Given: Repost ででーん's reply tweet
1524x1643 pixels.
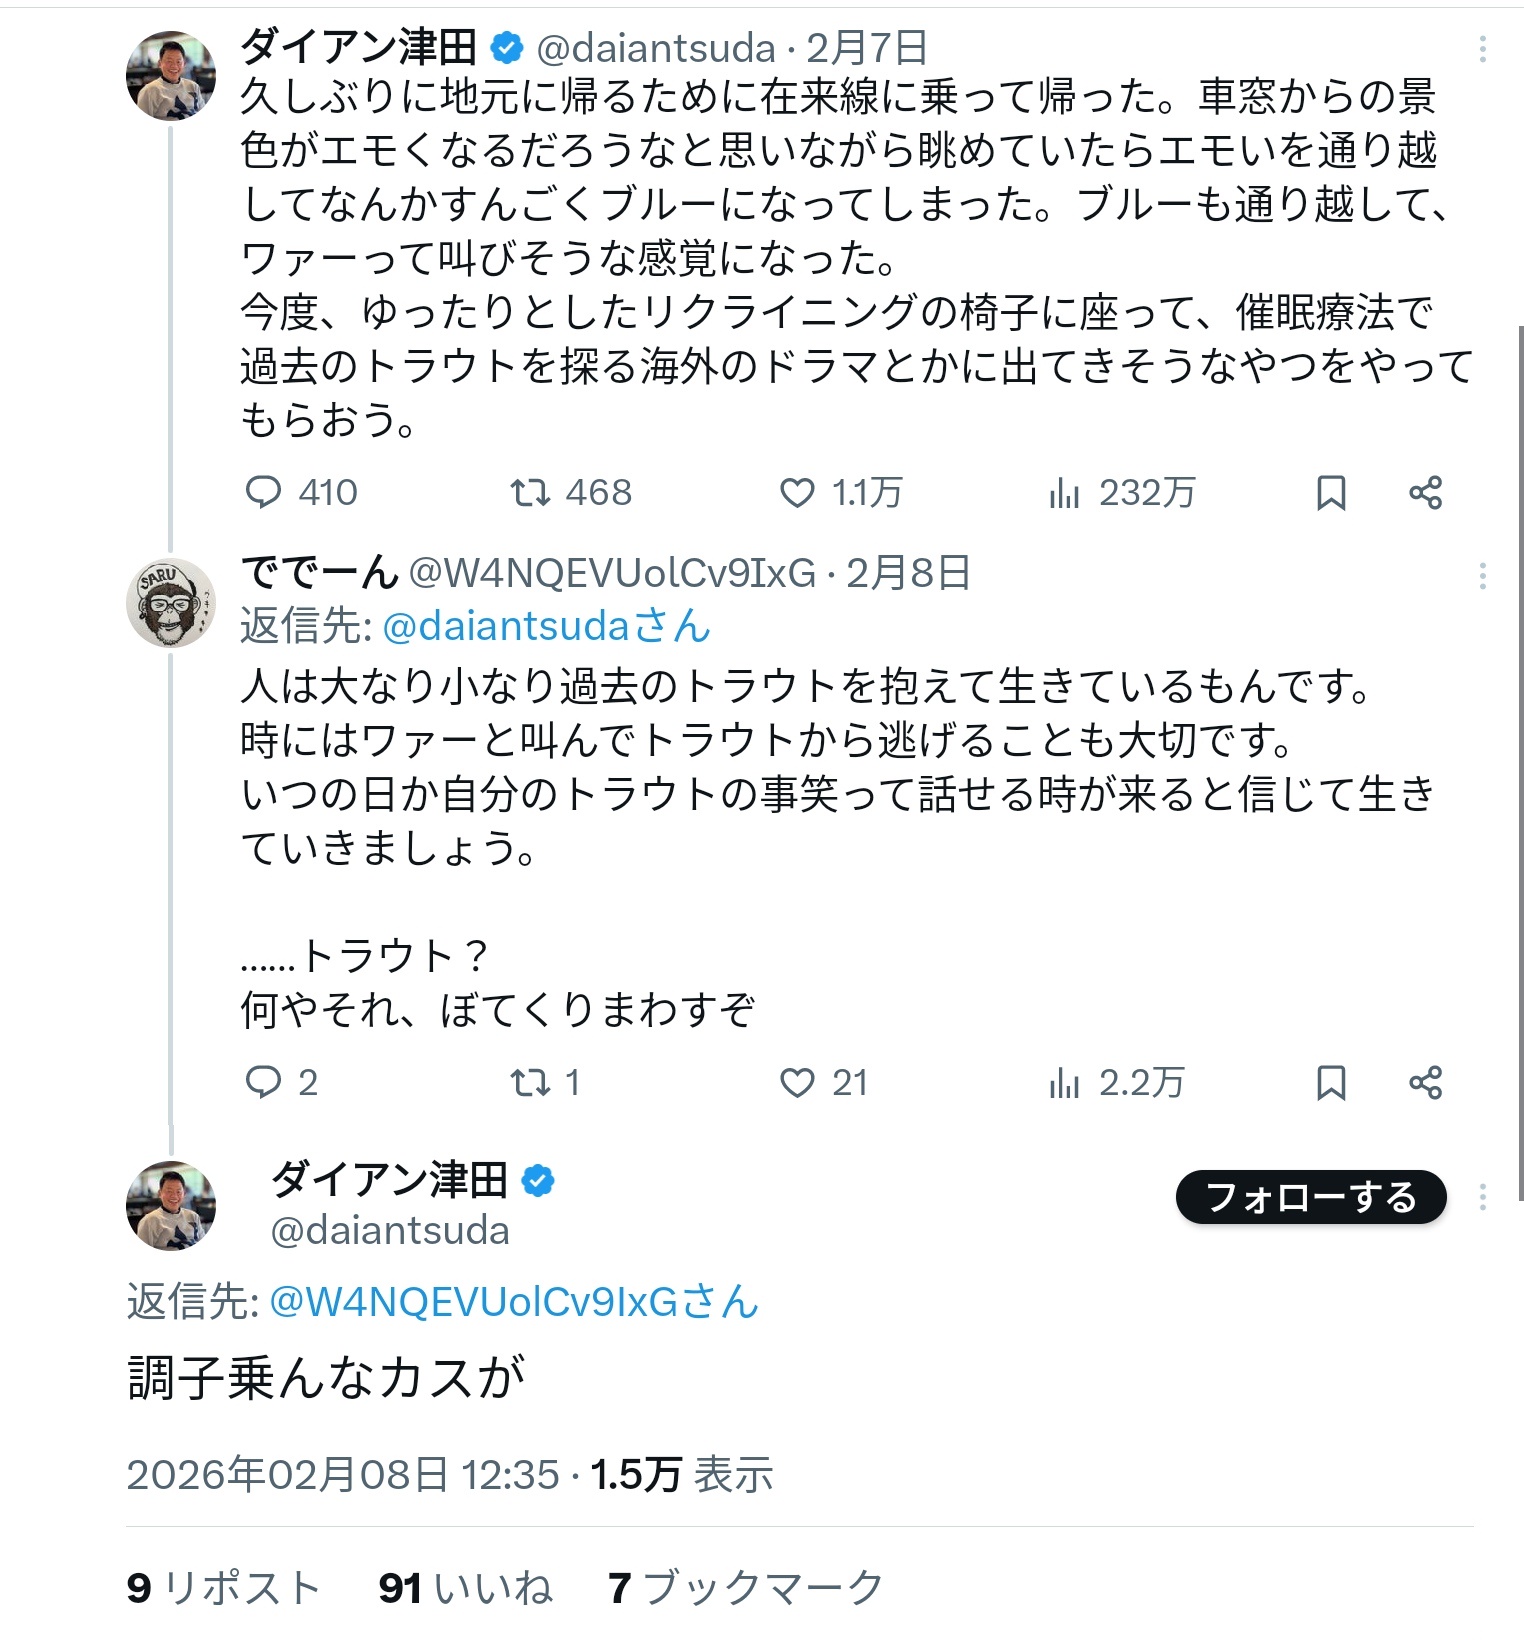Looking at the screenshot, I should point(530,1083).
